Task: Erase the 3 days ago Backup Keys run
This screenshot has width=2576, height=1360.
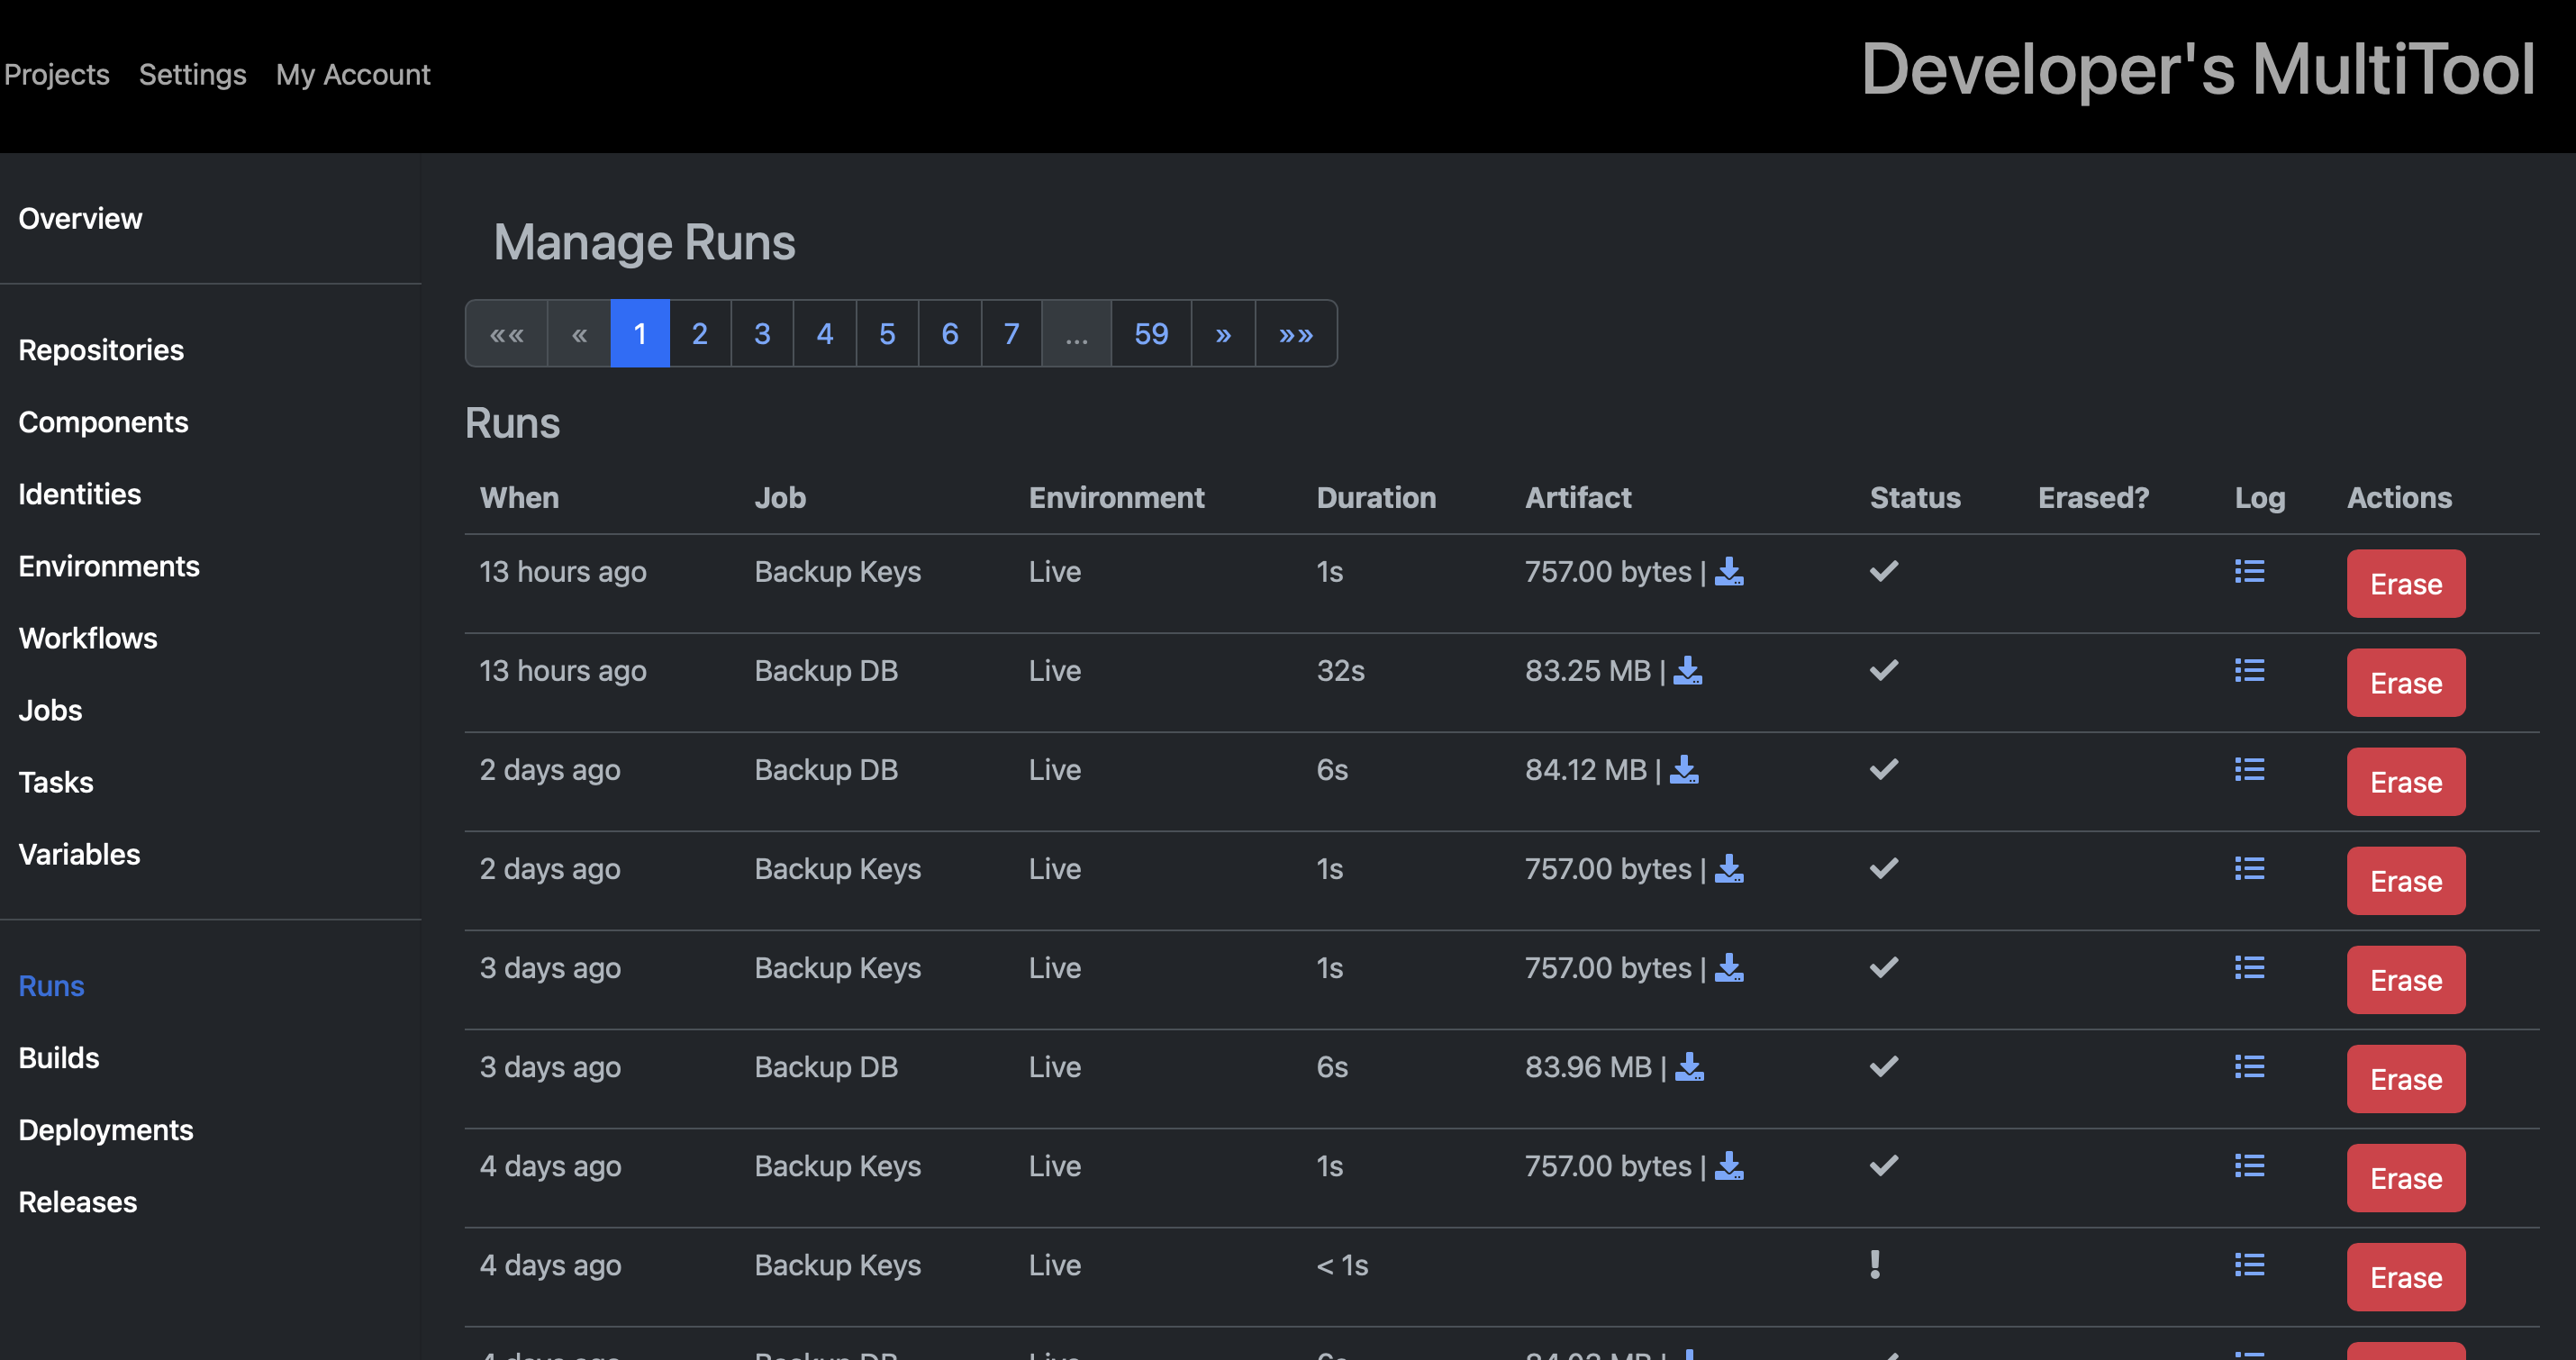Action: point(2405,980)
